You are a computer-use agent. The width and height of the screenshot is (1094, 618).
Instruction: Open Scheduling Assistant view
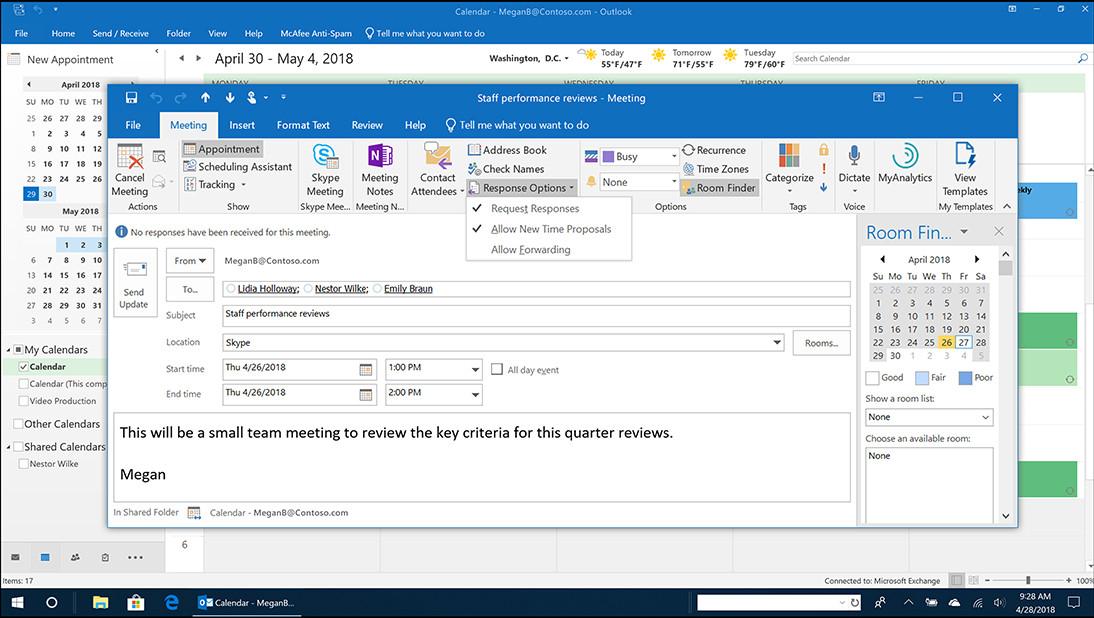click(x=237, y=166)
